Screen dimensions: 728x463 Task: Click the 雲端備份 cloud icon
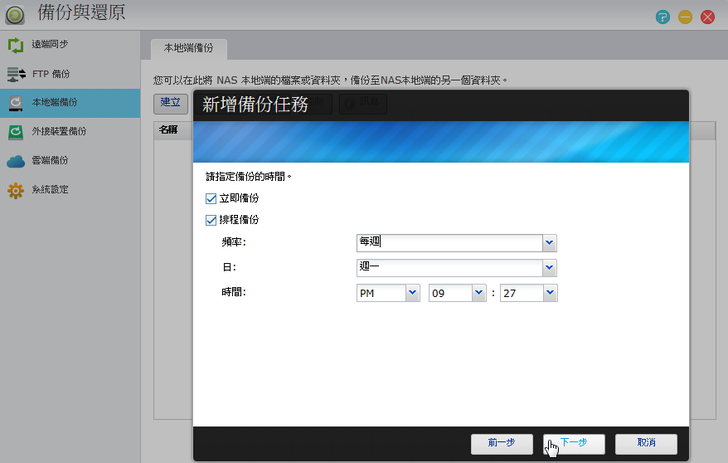[x=15, y=160]
